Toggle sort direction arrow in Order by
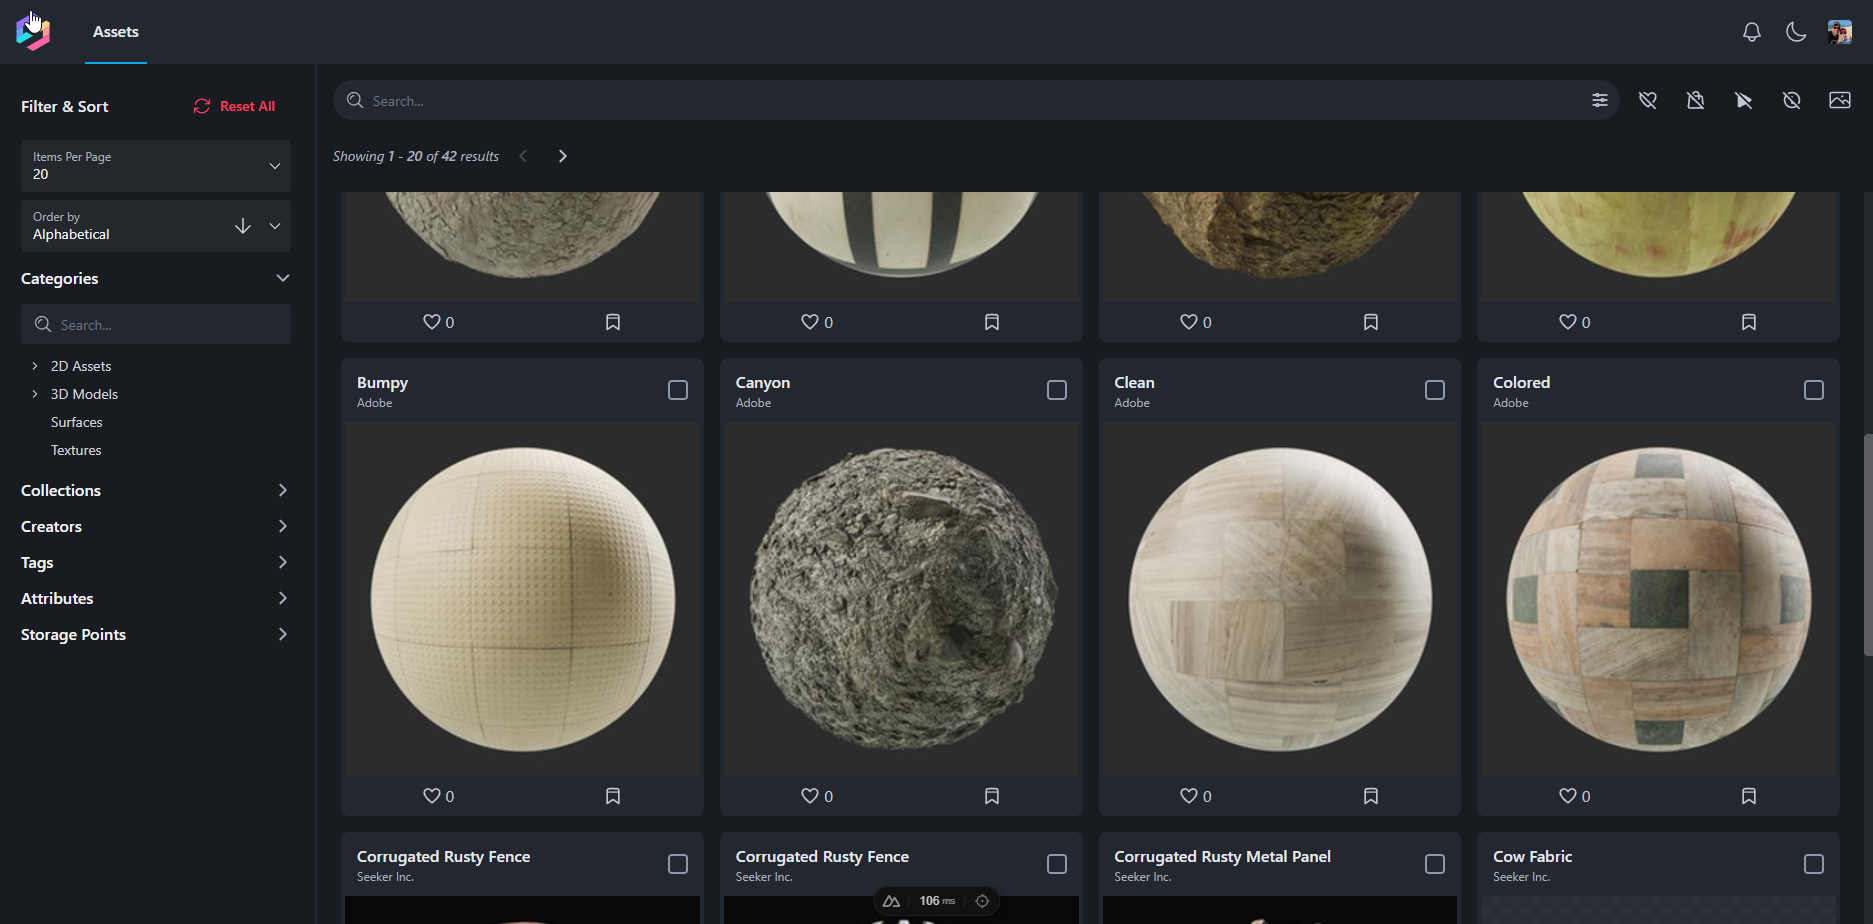The width and height of the screenshot is (1873, 924). tap(242, 226)
